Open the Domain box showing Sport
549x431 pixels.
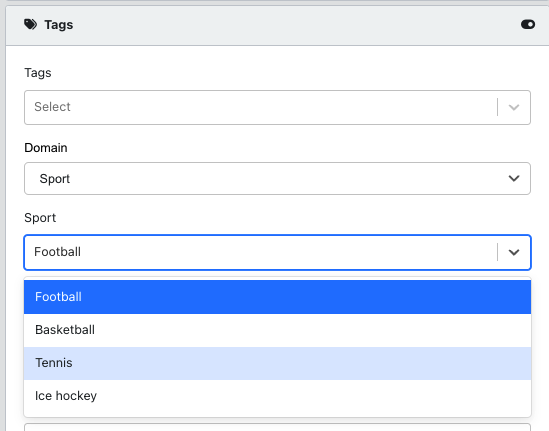pyautogui.click(x=277, y=179)
